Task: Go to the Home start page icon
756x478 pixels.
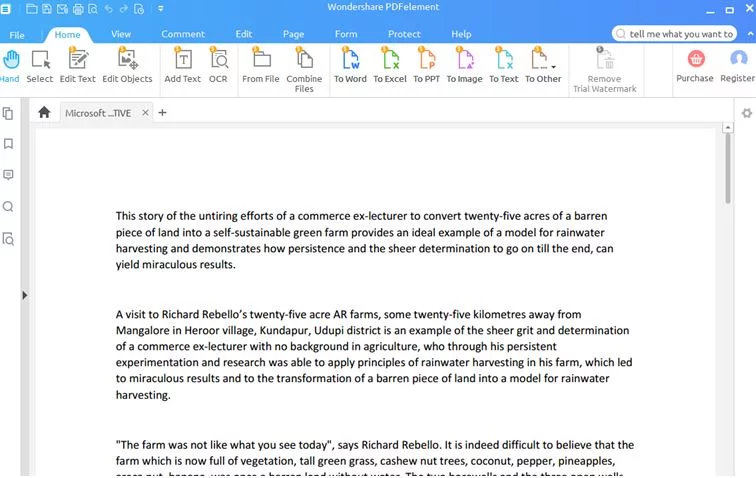Action: click(x=44, y=113)
